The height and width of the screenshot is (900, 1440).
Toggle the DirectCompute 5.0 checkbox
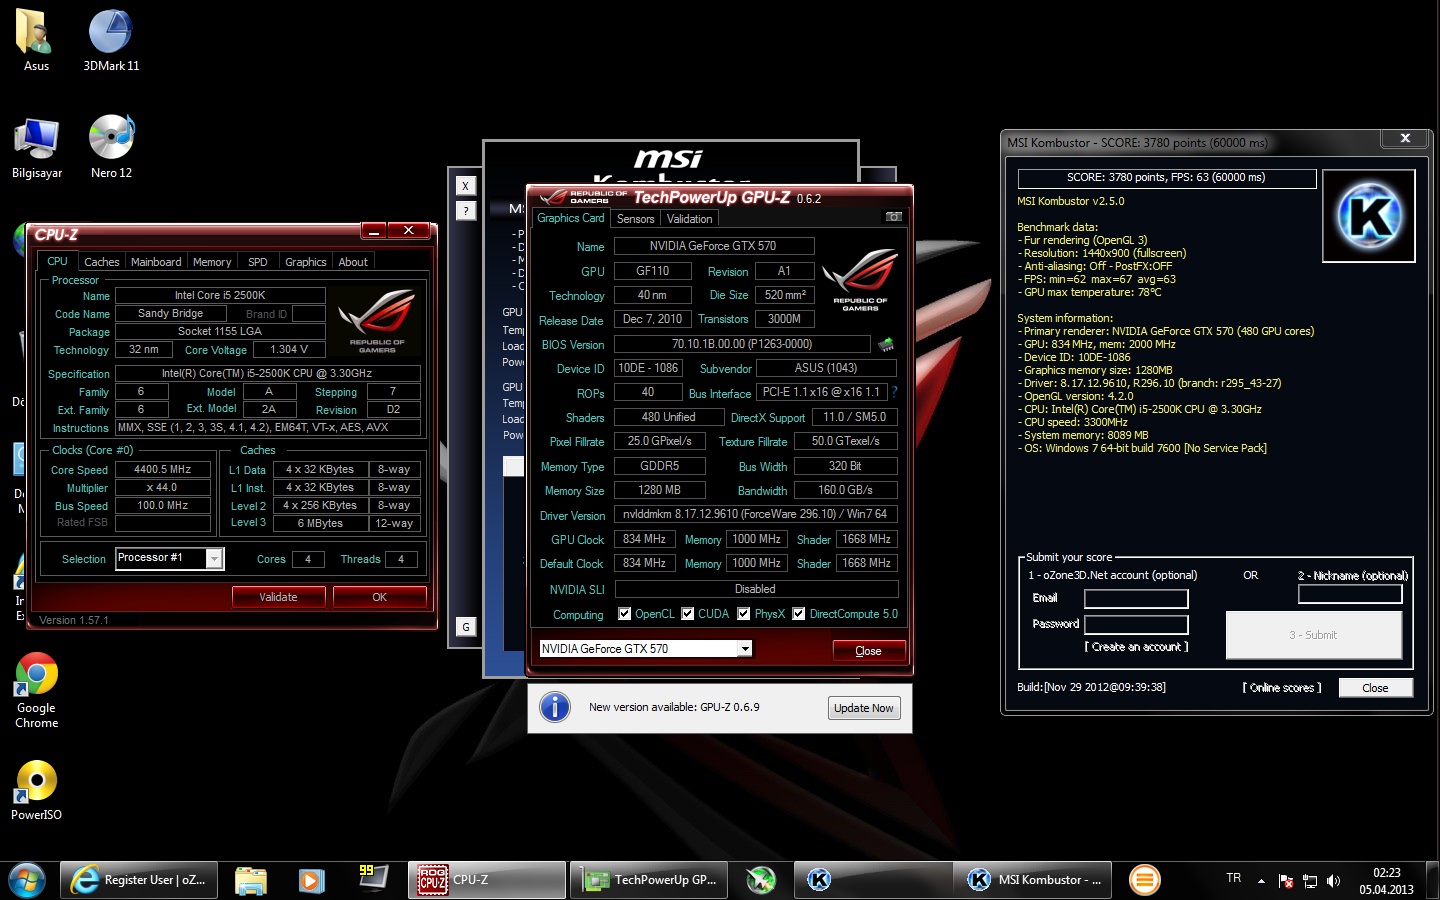[x=799, y=614]
